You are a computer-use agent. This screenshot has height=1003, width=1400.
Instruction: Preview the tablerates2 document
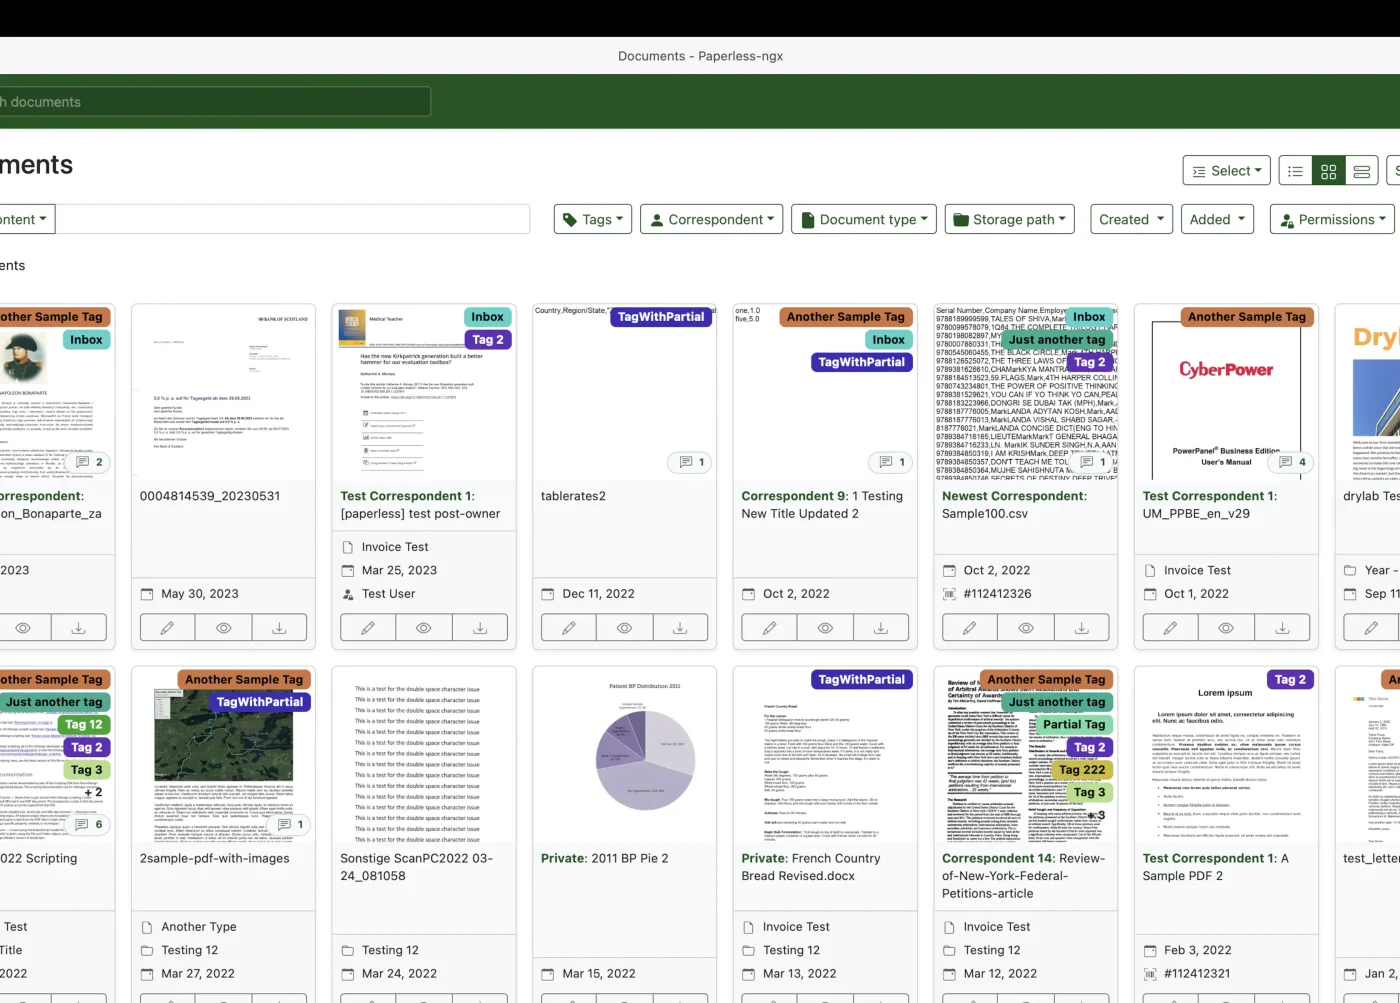[x=624, y=628]
